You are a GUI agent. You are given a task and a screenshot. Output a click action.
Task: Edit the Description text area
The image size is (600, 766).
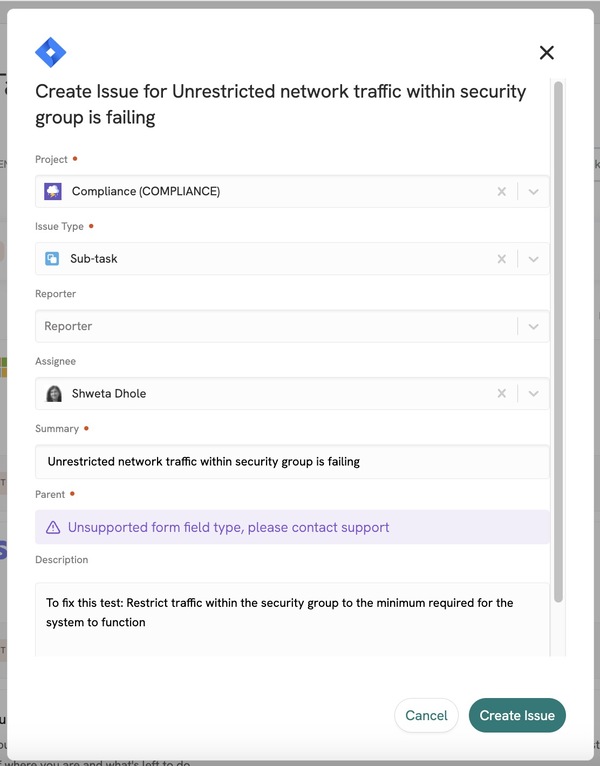[x=292, y=619]
